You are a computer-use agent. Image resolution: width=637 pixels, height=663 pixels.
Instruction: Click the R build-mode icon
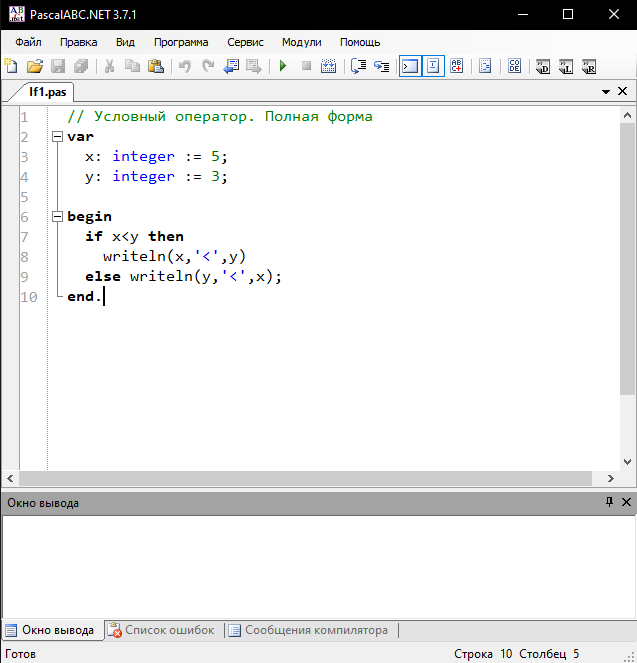(x=589, y=66)
